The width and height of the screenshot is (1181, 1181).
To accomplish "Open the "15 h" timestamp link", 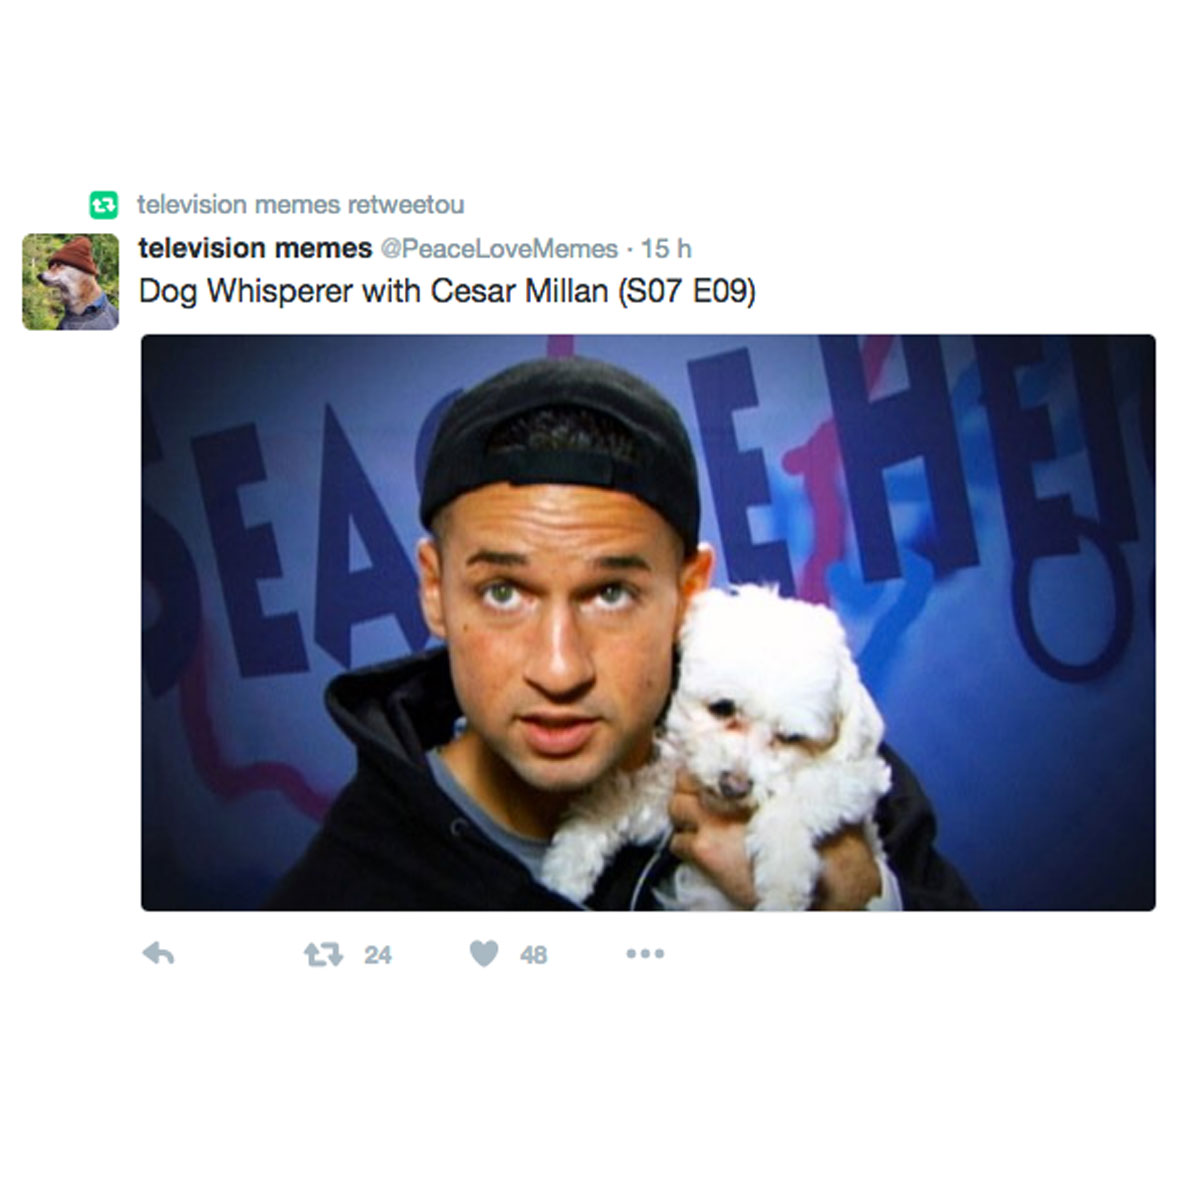I will [666, 249].
